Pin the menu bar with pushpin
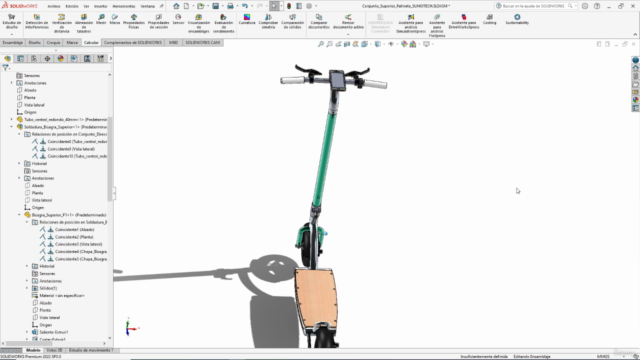640x360 pixels. tap(161, 6)
